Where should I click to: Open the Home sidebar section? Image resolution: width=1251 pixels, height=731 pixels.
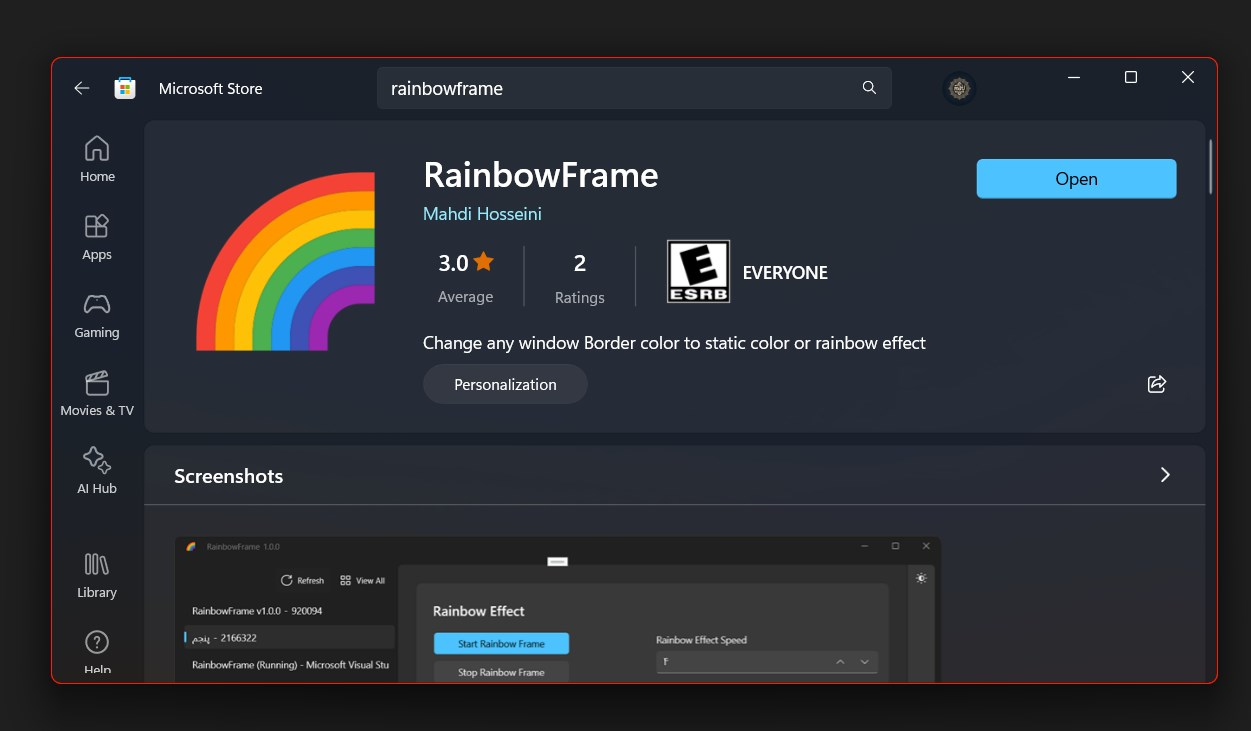click(x=97, y=159)
